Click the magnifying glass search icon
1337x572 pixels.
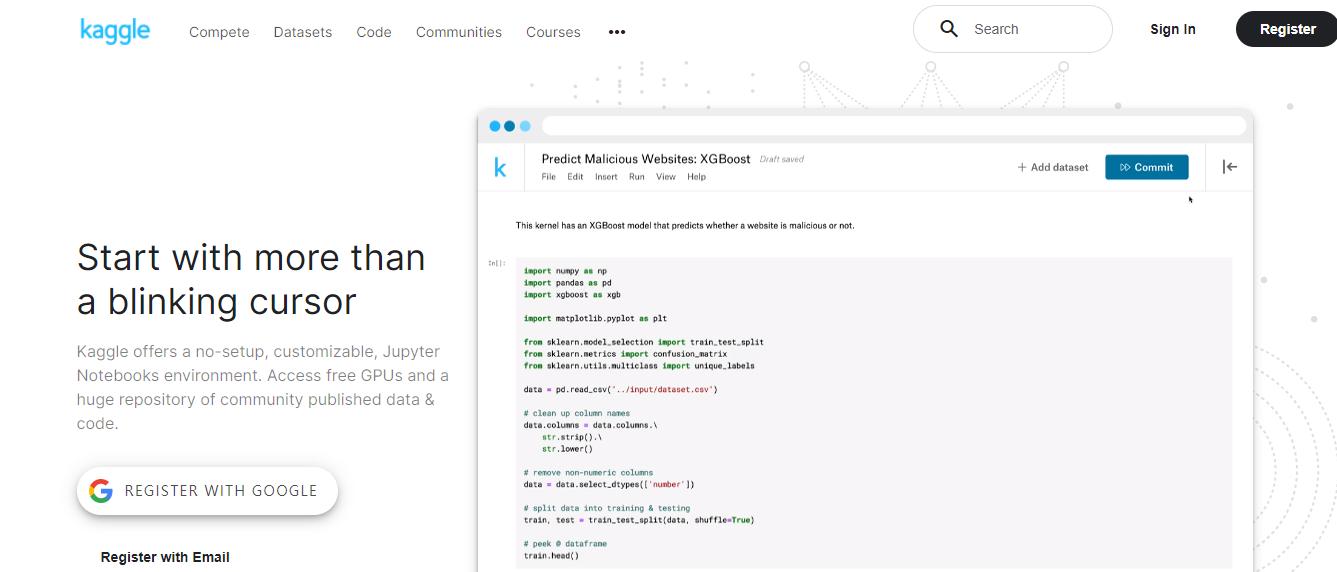[949, 29]
